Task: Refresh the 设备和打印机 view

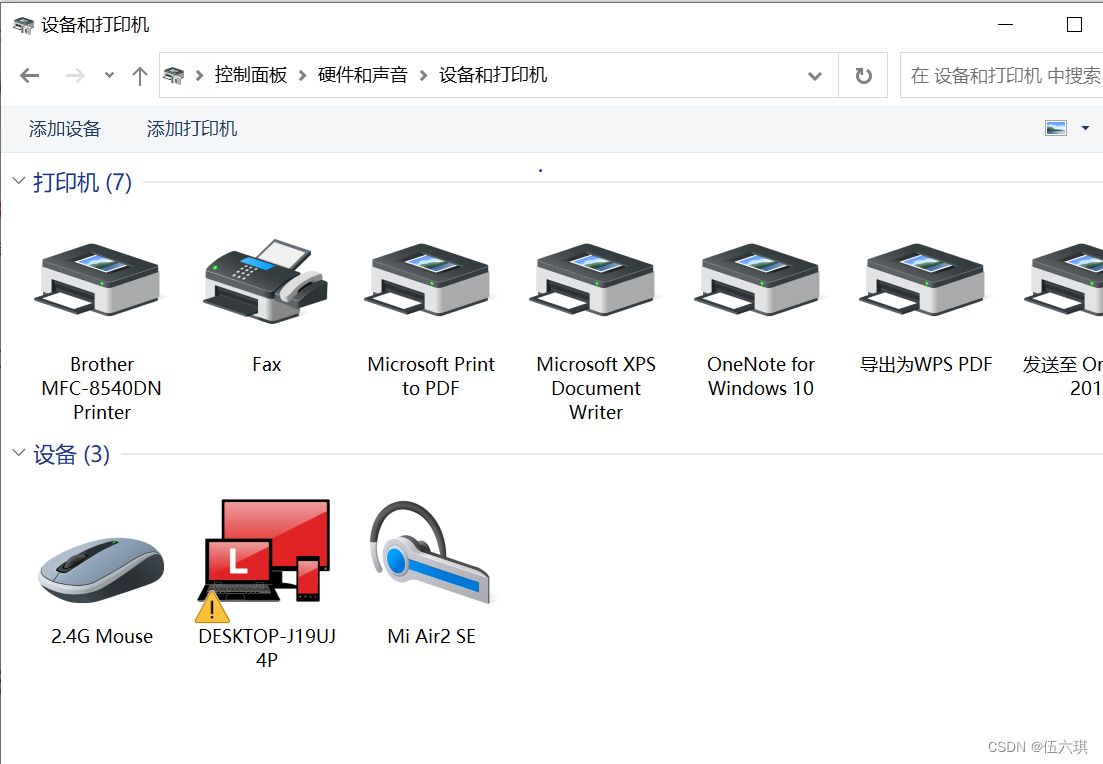Action: coord(863,75)
